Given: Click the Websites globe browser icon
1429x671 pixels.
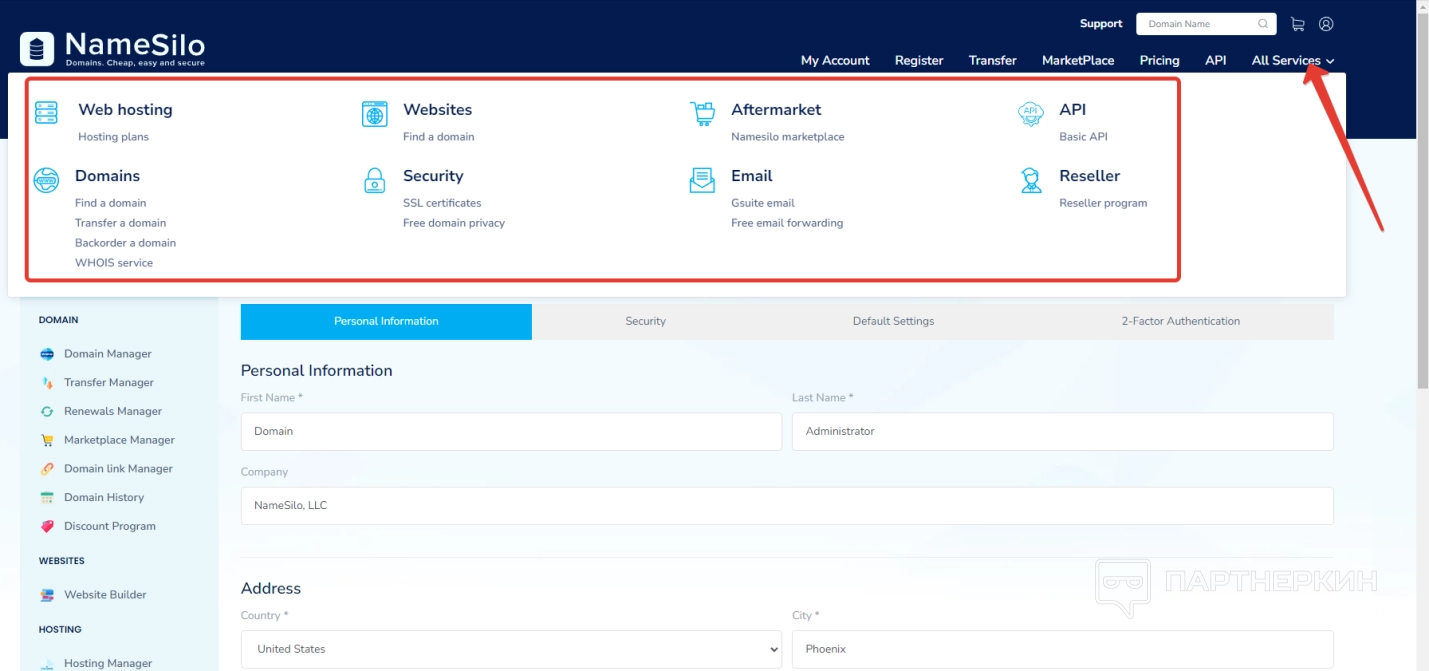Looking at the screenshot, I should click(x=374, y=114).
